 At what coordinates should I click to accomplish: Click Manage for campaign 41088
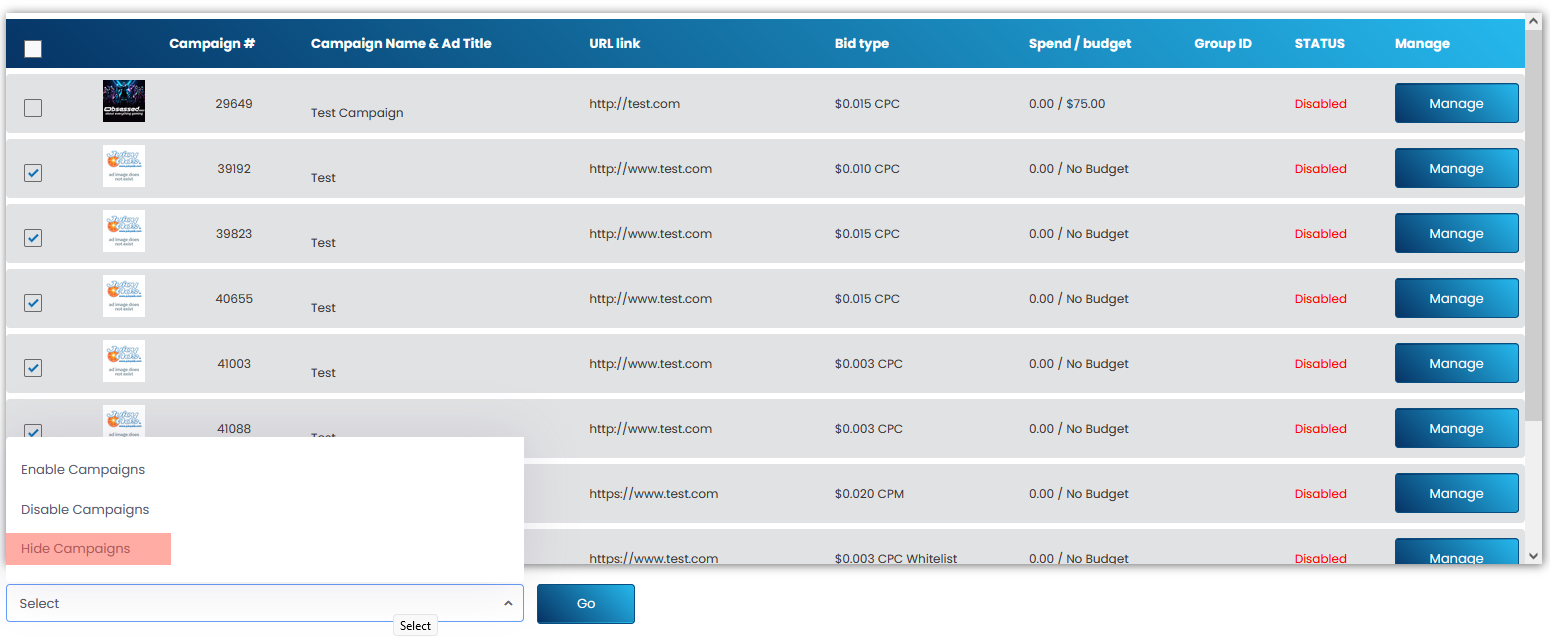coord(1456,429)
